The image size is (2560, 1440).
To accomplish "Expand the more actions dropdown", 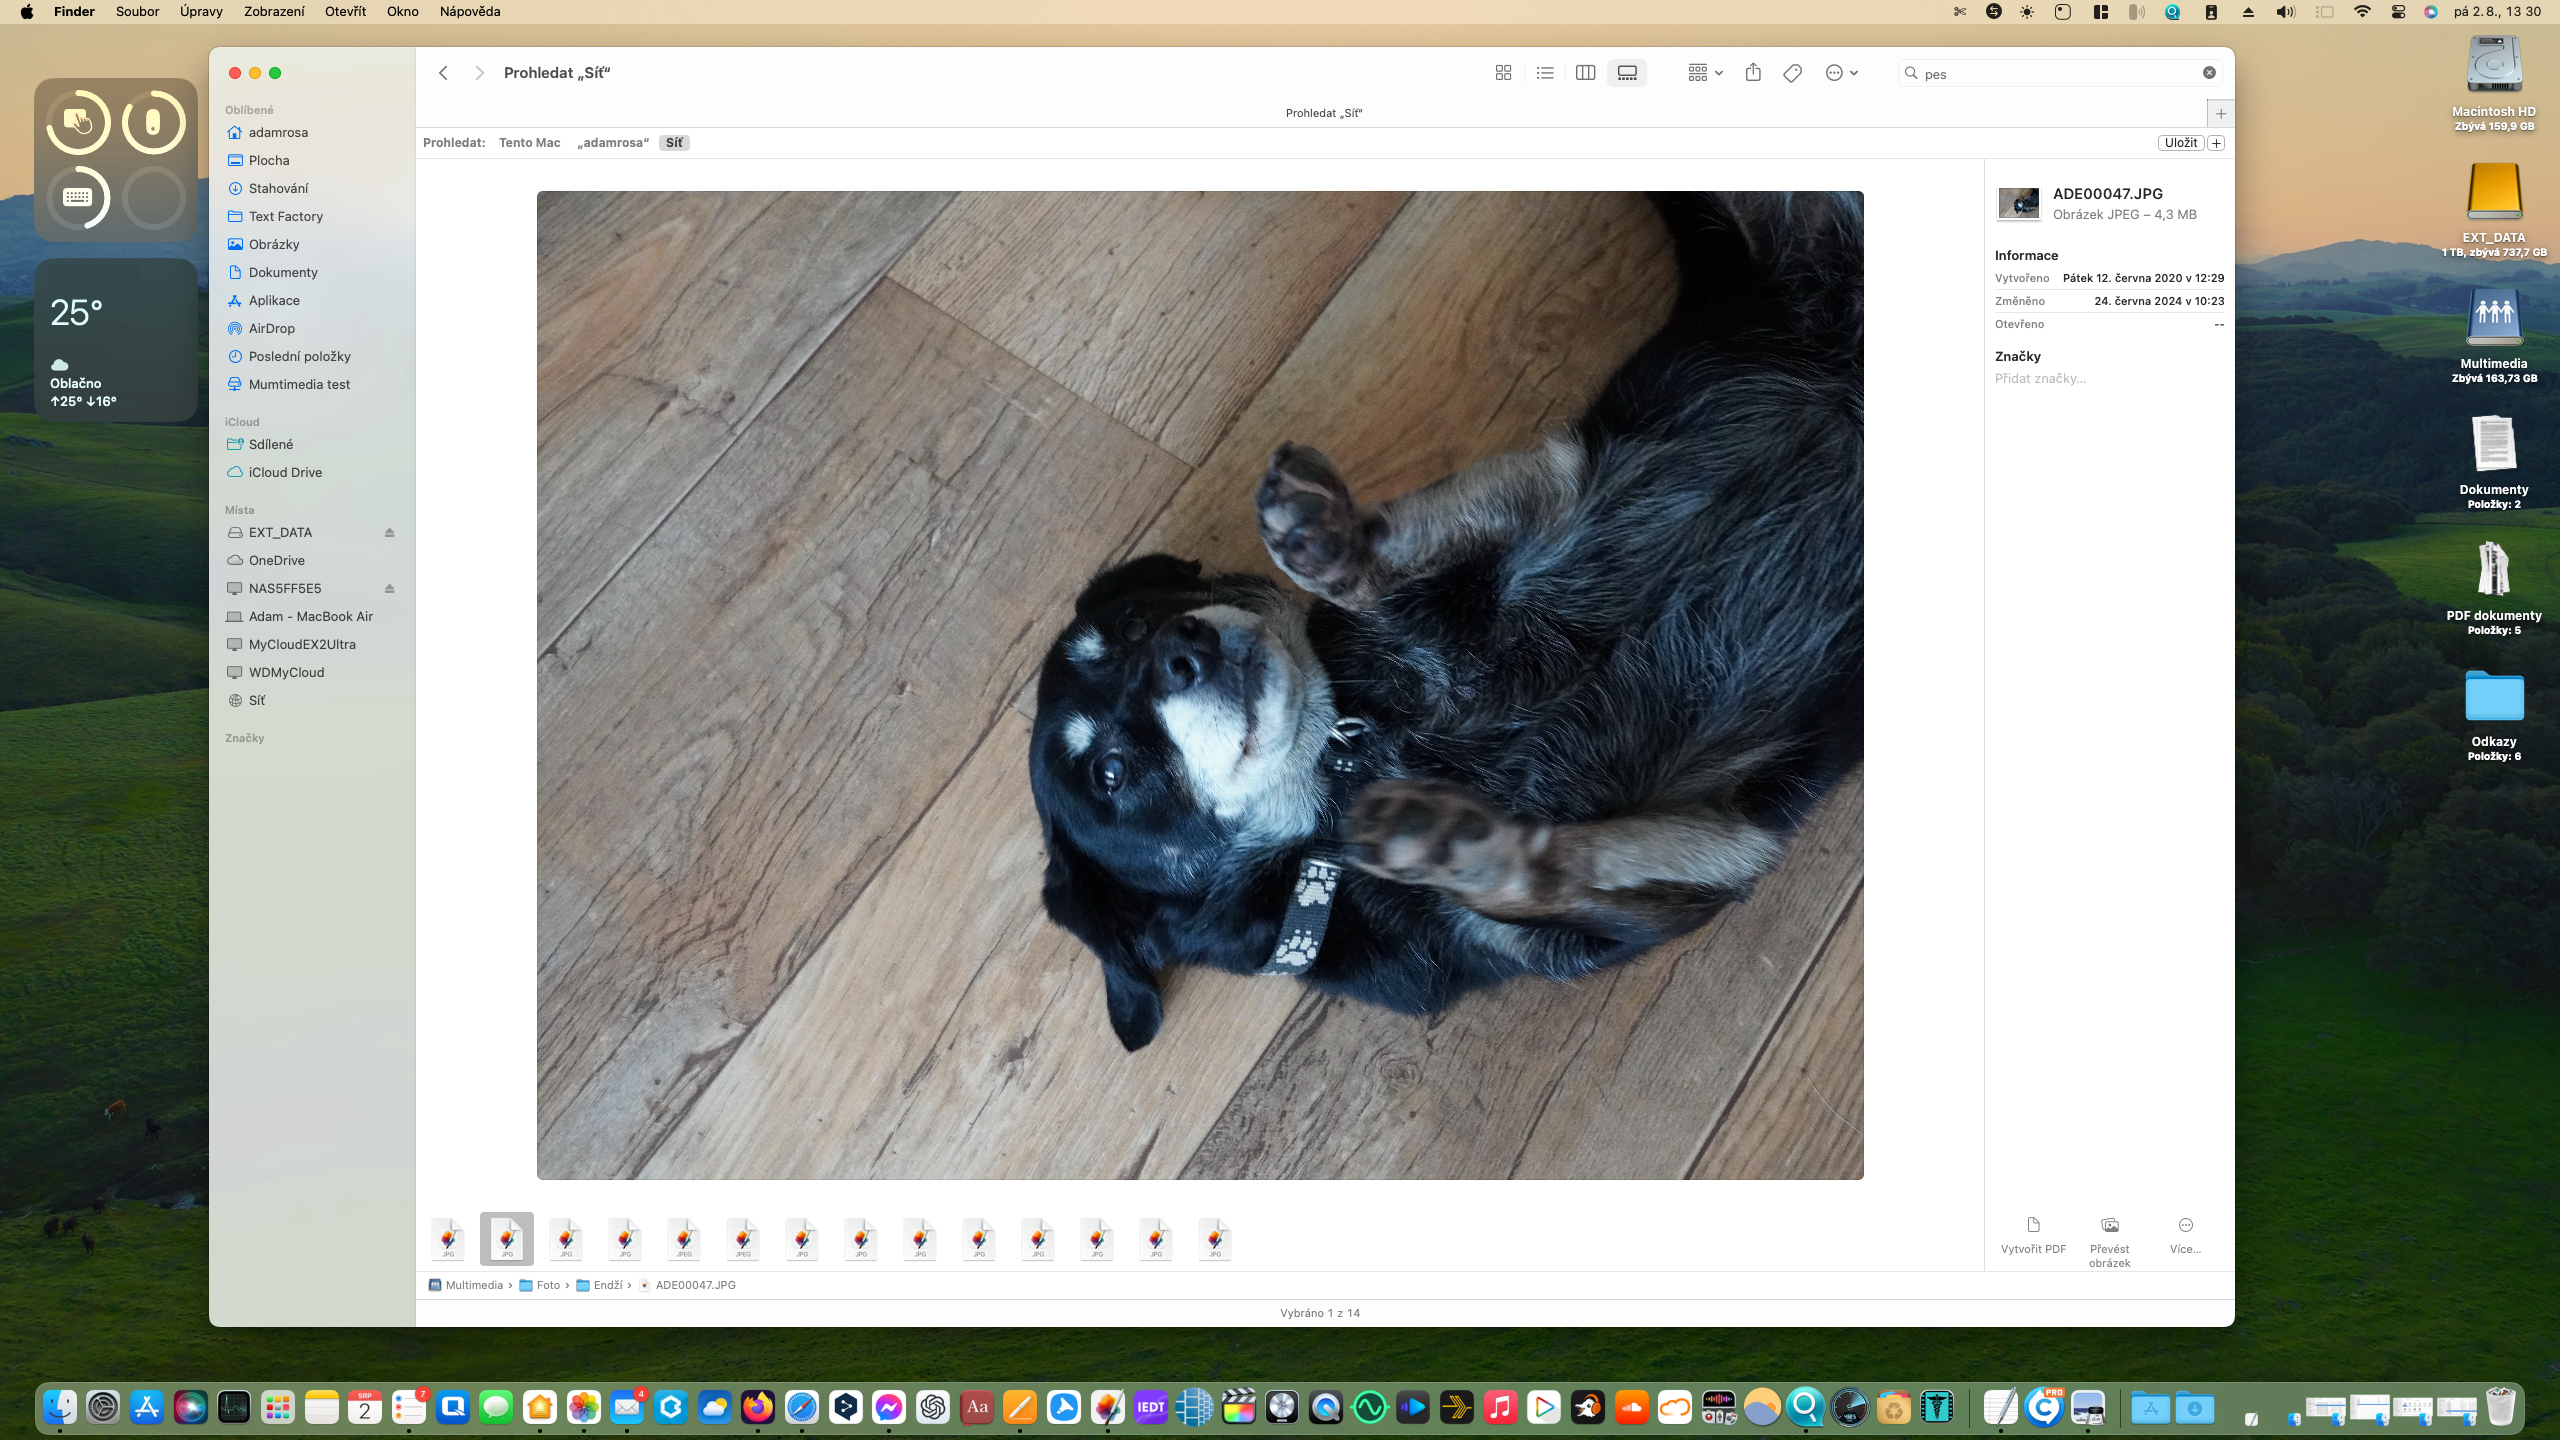I will point(1841,73).
